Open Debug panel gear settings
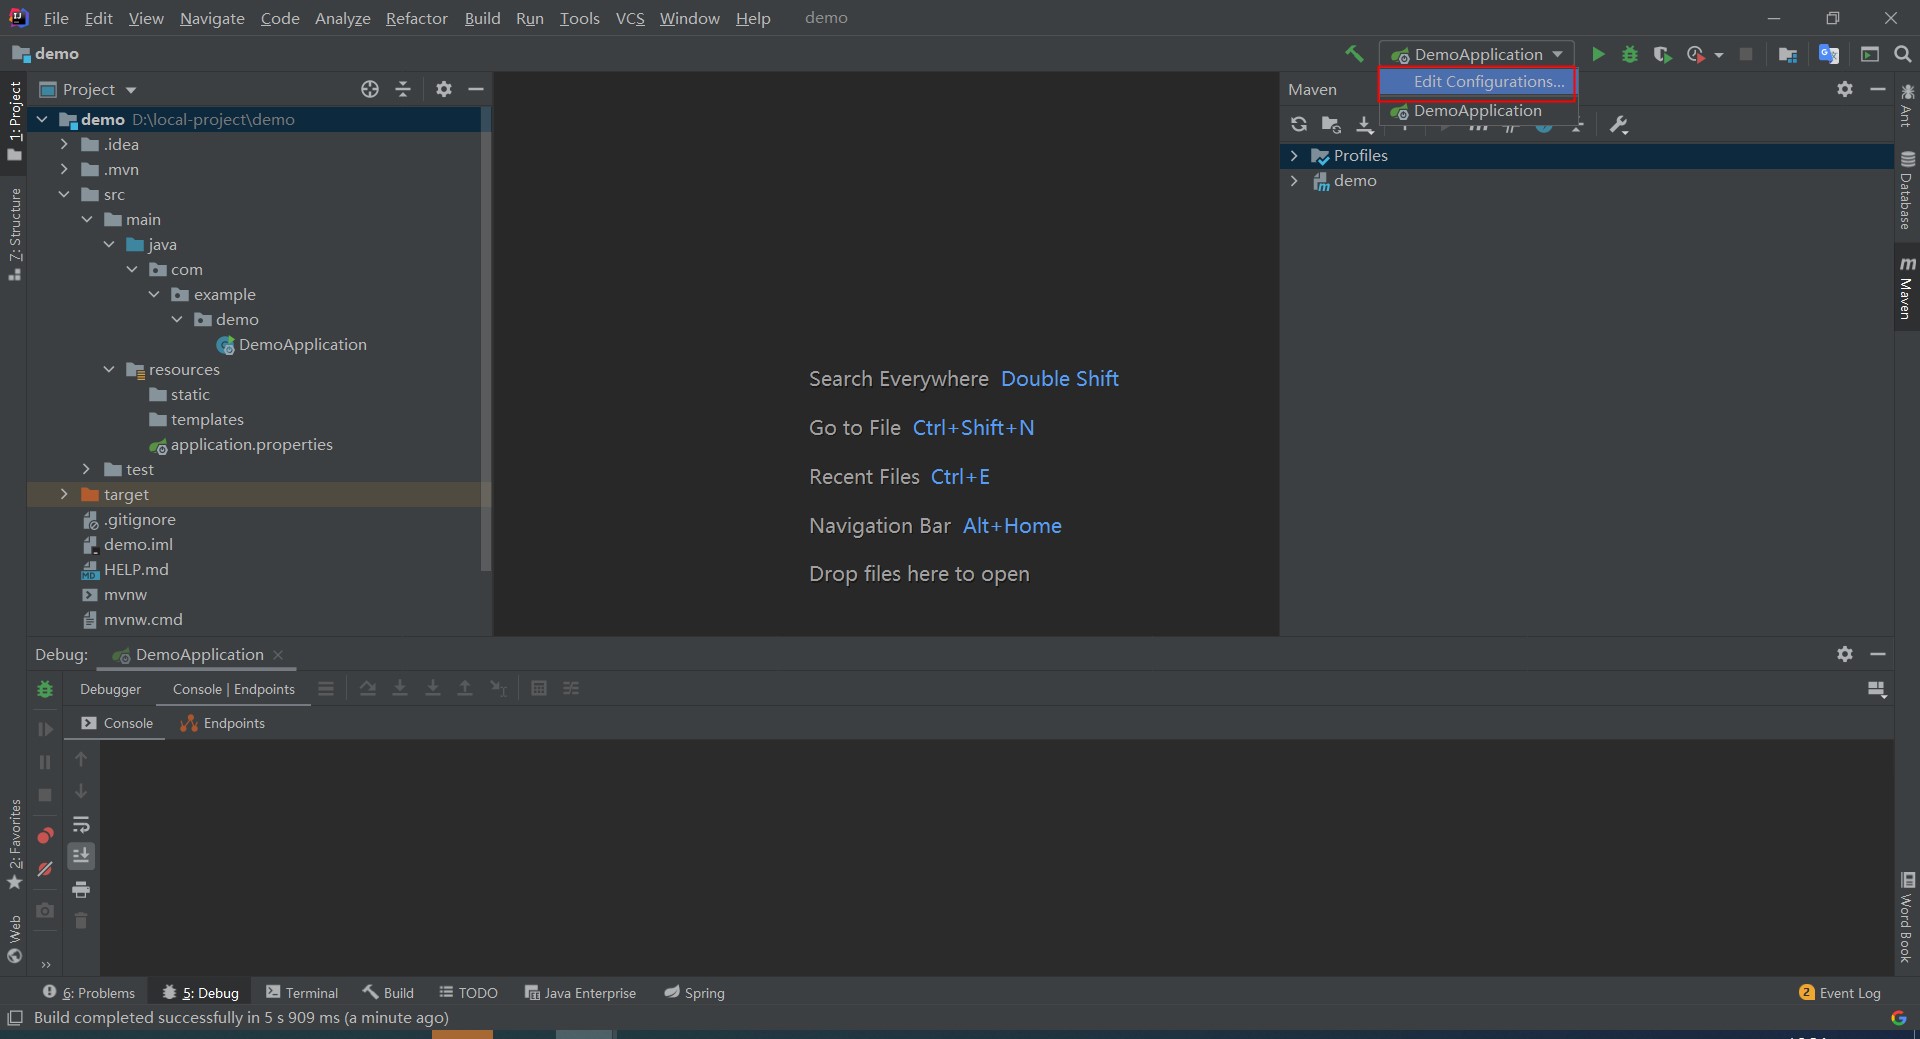 click(1845, 653)
